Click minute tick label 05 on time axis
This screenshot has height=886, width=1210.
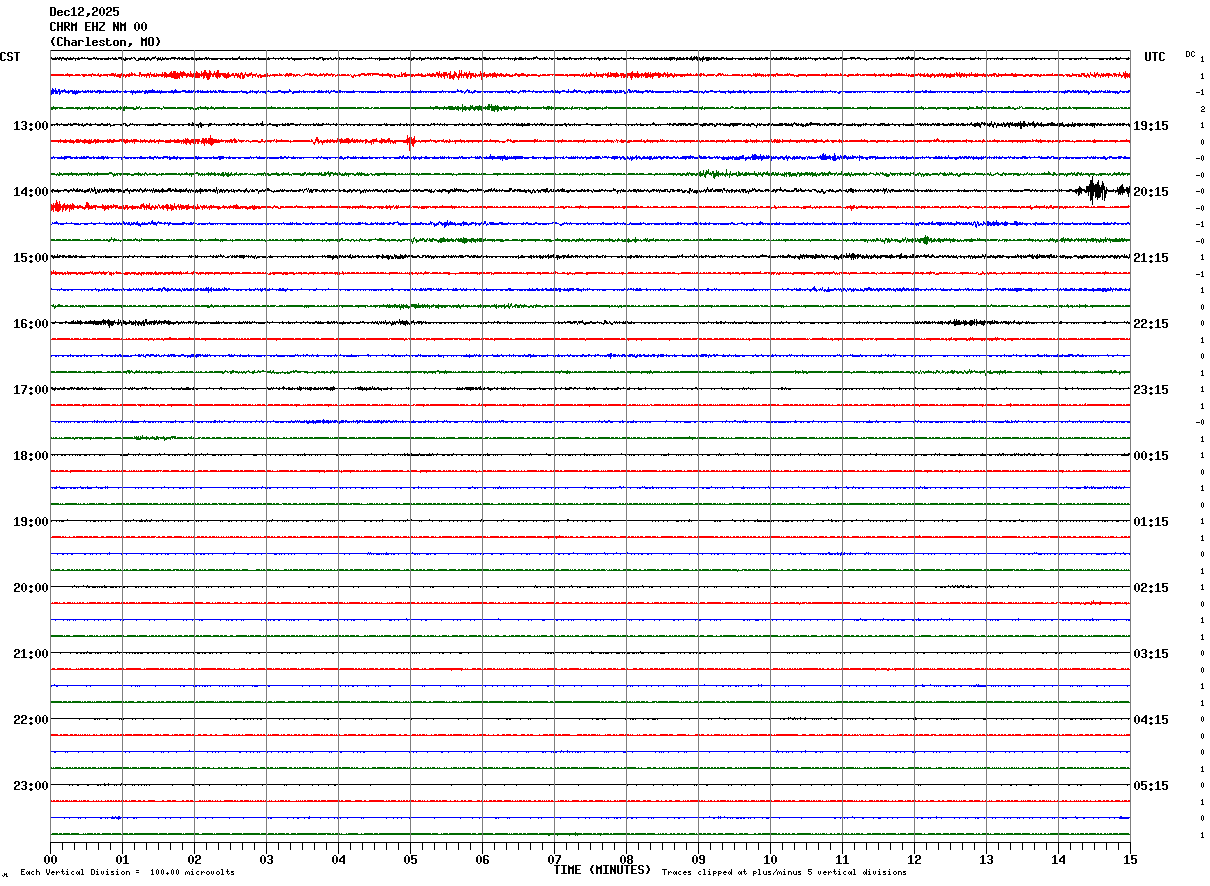click(410, 859)
